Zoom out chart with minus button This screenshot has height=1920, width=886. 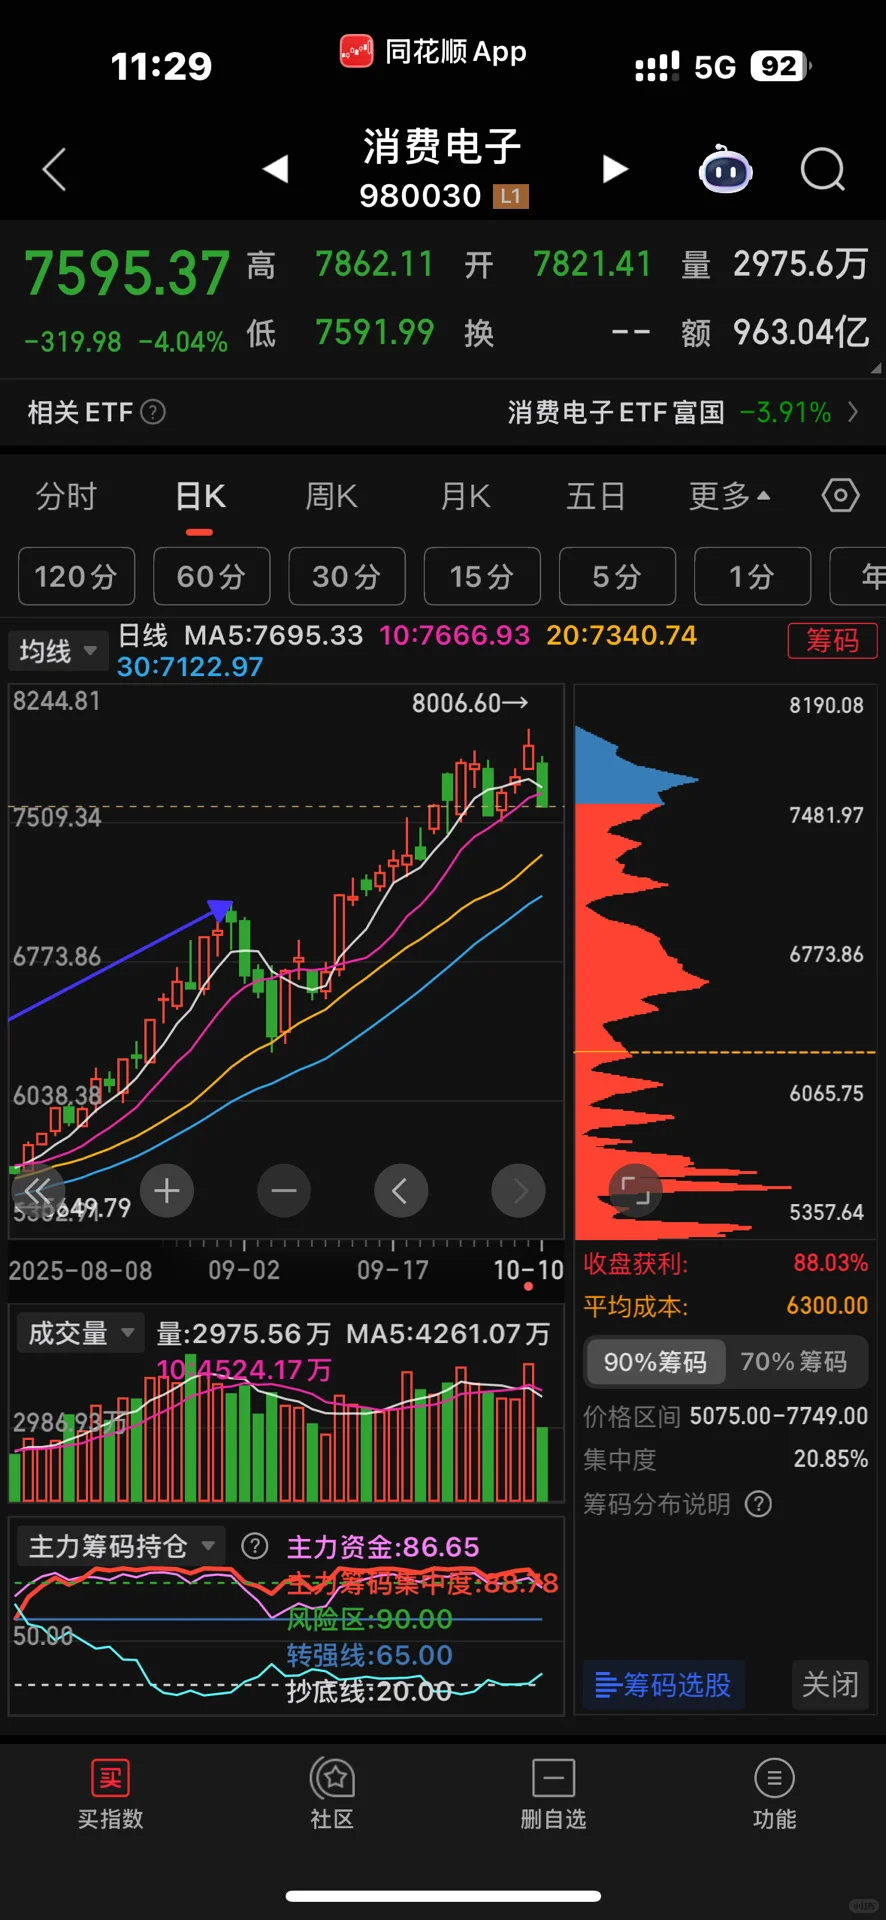coord(284,1190)
